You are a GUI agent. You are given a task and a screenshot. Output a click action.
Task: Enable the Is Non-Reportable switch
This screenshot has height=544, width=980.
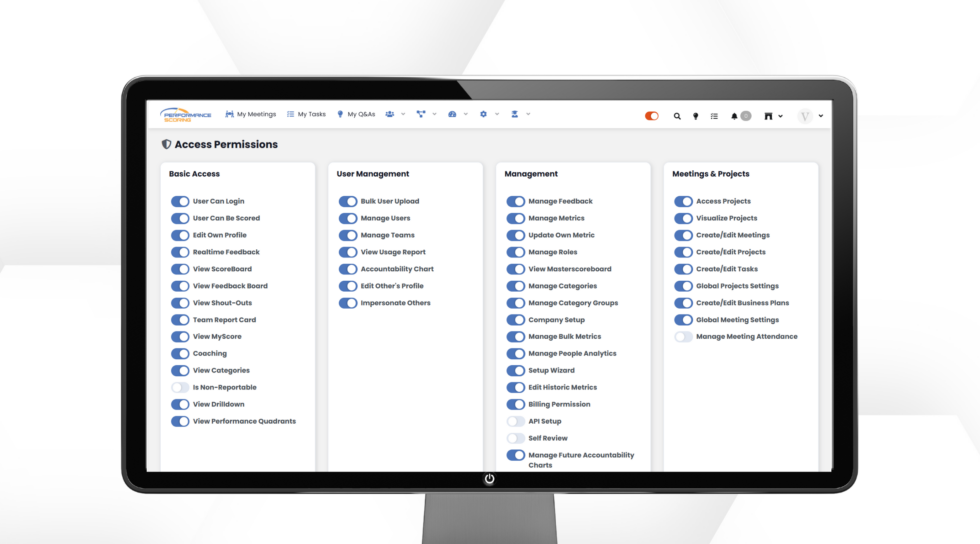pyautogui.click(x=180, y=388)
